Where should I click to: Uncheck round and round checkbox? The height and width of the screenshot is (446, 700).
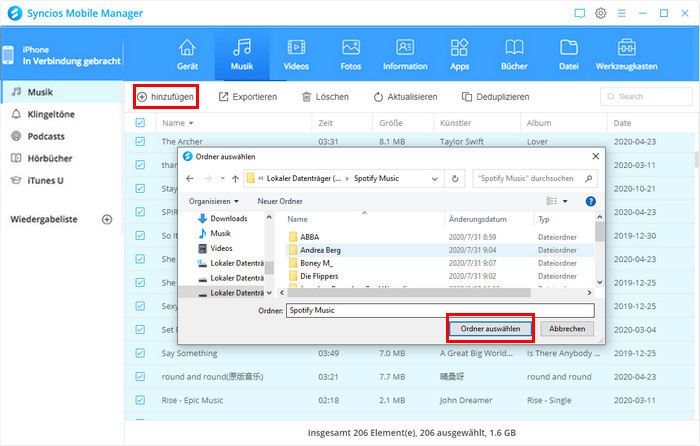pyautogui.click(x=140, y=376)
